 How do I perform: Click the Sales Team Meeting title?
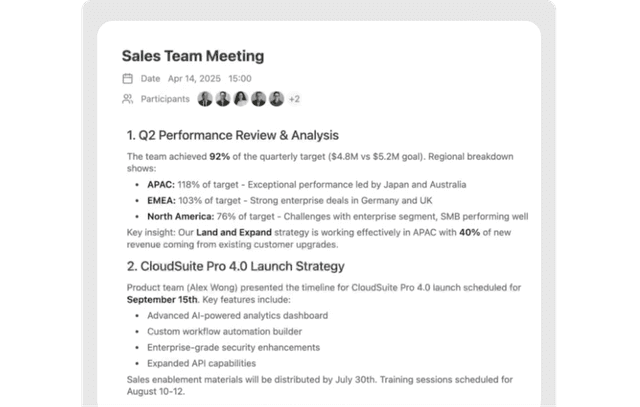[x=193, y=56]
